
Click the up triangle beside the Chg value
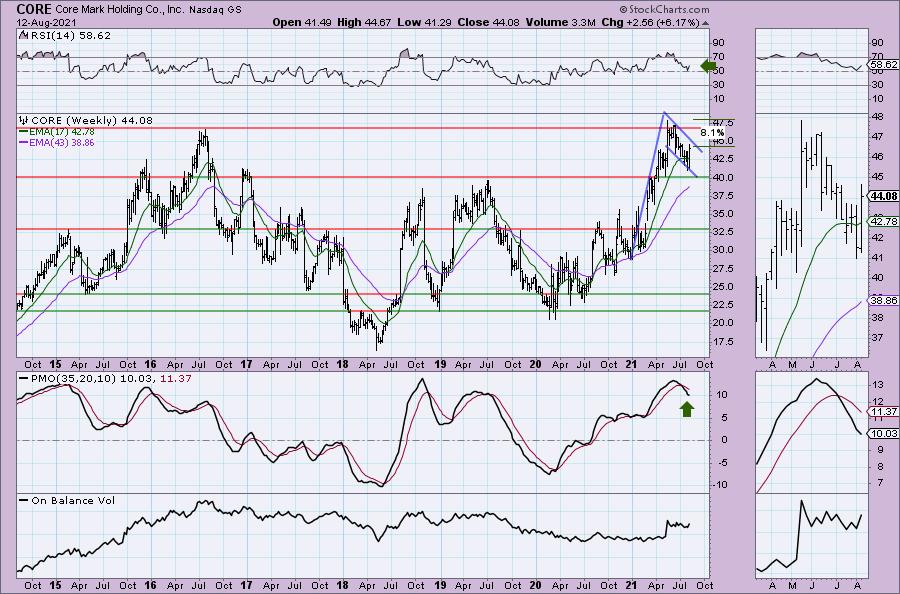click(705, 23)
